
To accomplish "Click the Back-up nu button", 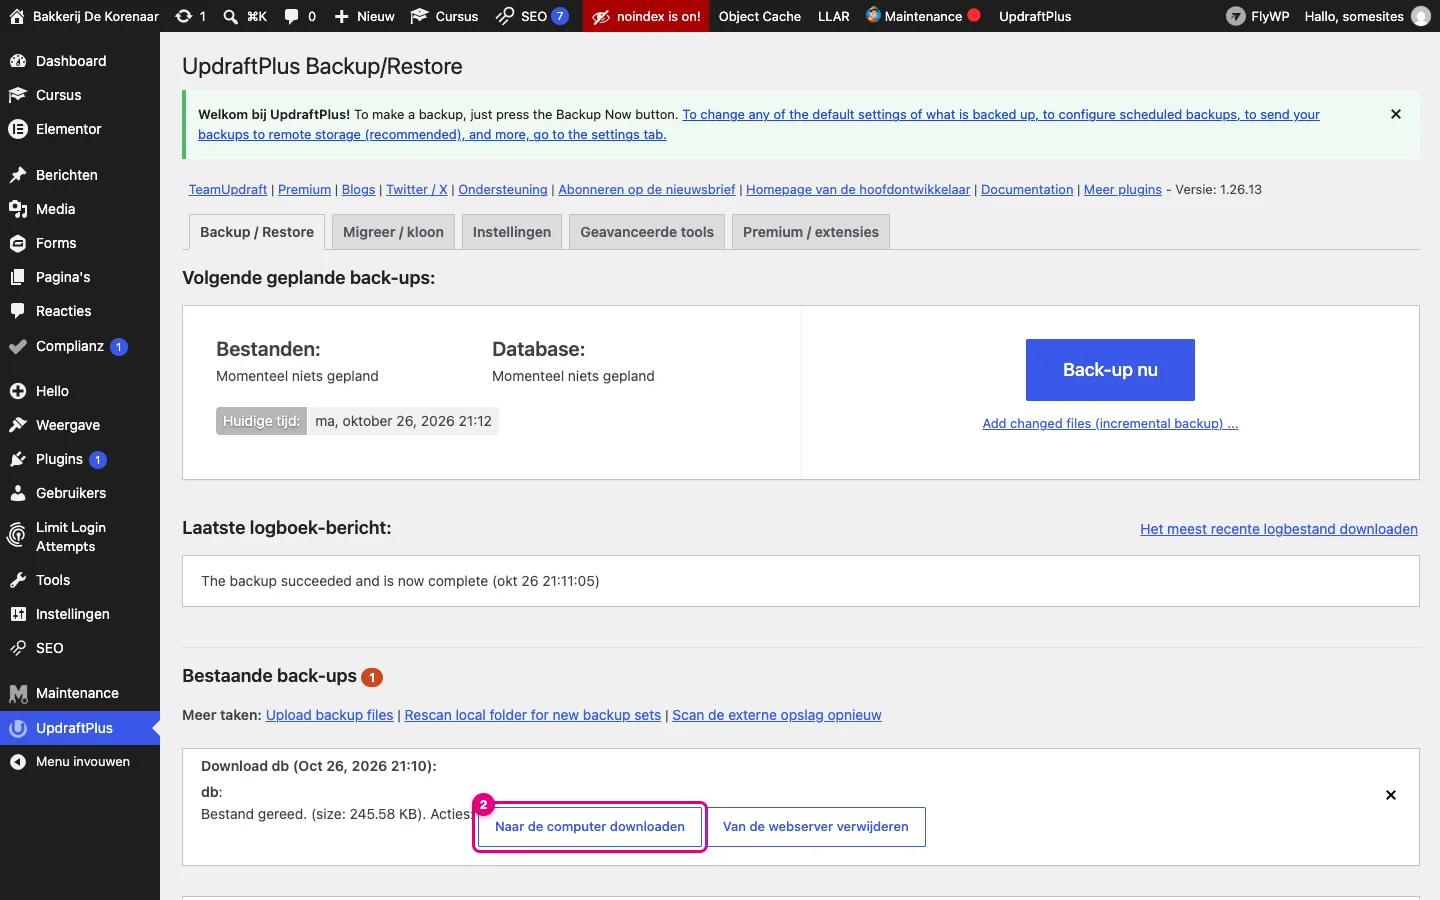I will 1110,370.
